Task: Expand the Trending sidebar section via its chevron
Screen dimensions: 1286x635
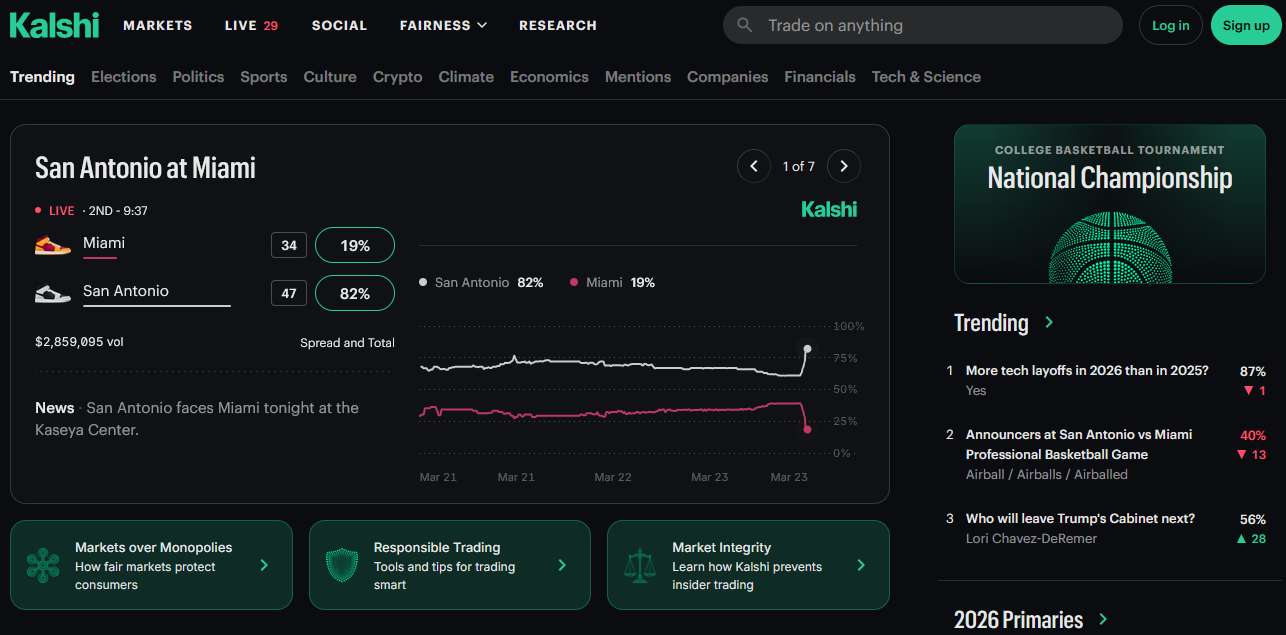Action: tap(1049, 323)
